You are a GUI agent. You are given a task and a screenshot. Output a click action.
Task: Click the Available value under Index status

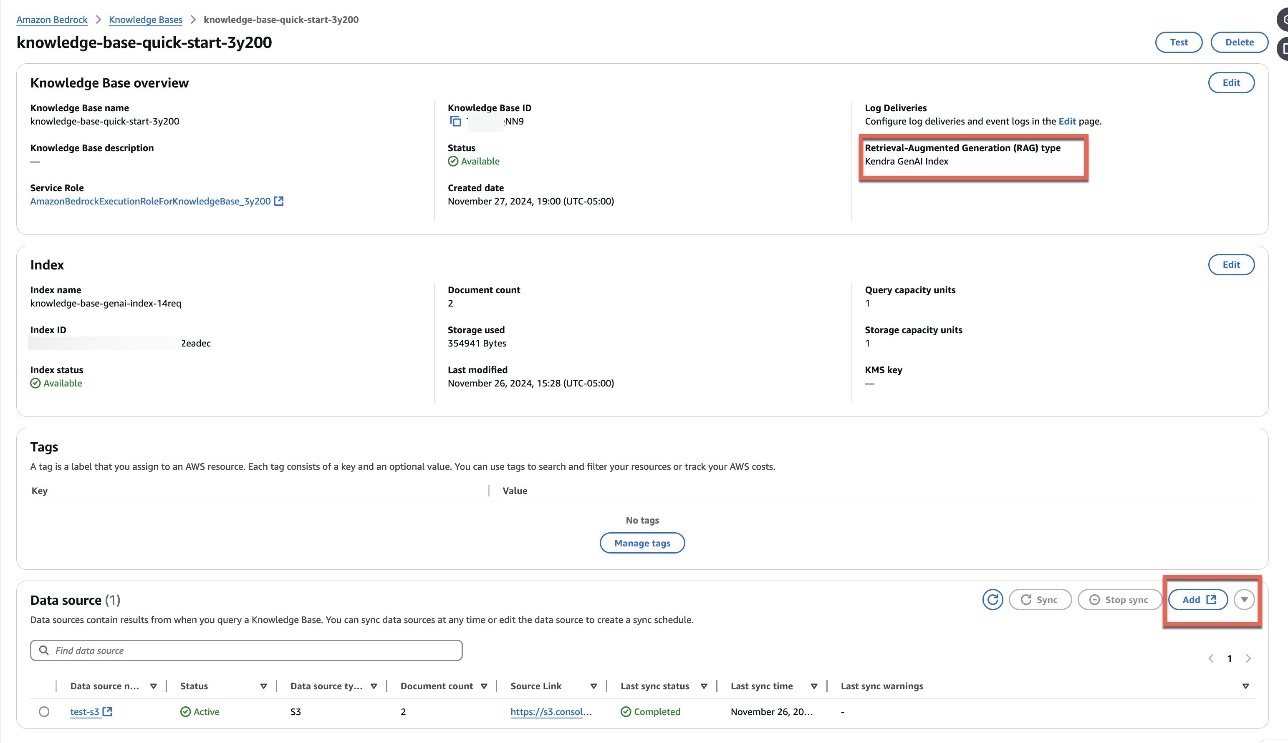pos(56,383)
